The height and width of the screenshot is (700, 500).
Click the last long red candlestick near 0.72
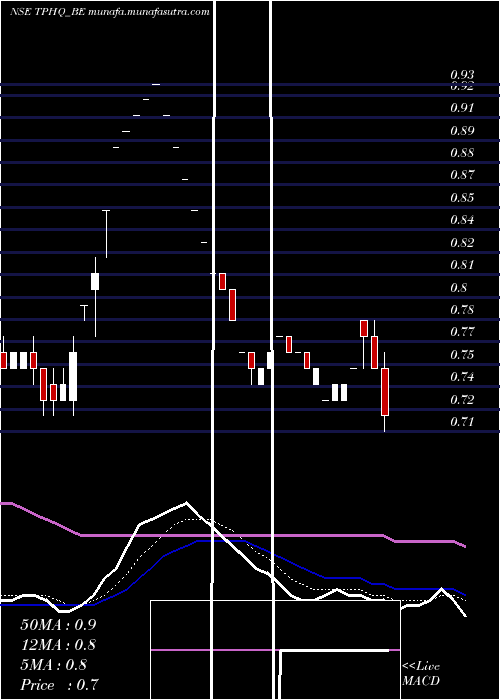385,392
